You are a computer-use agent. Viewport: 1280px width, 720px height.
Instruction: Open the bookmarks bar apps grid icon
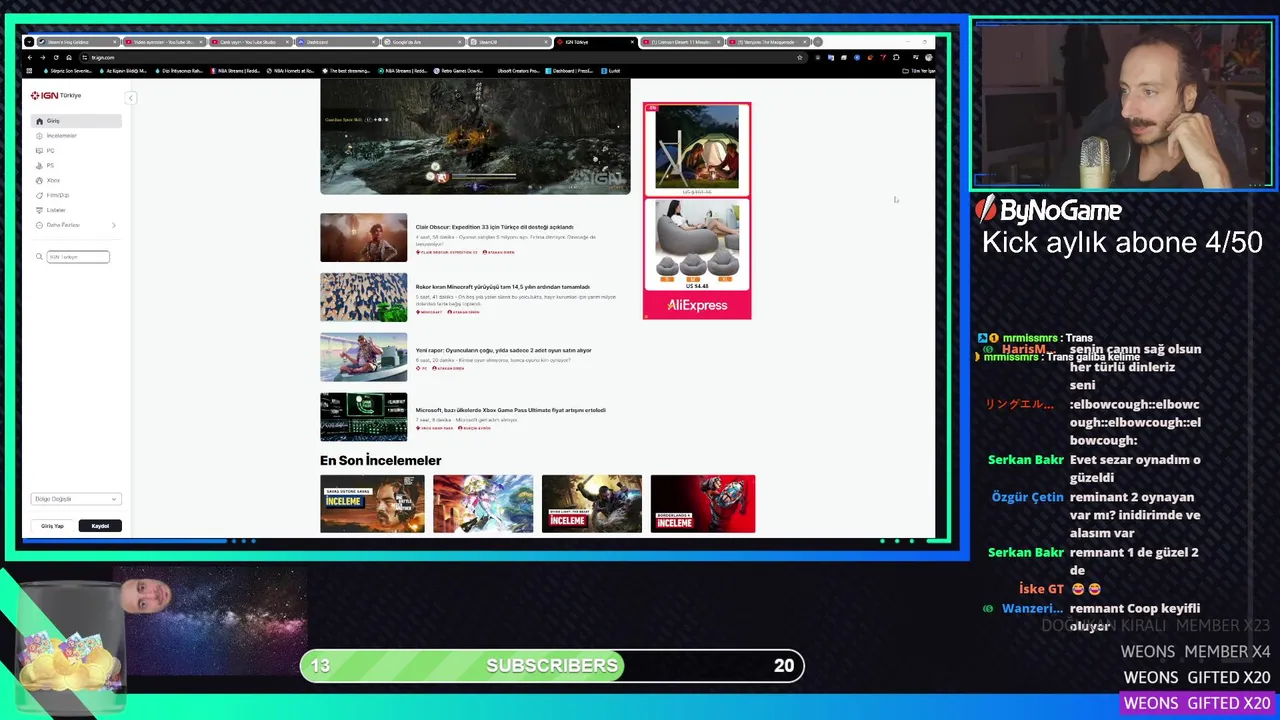[29, 71]
